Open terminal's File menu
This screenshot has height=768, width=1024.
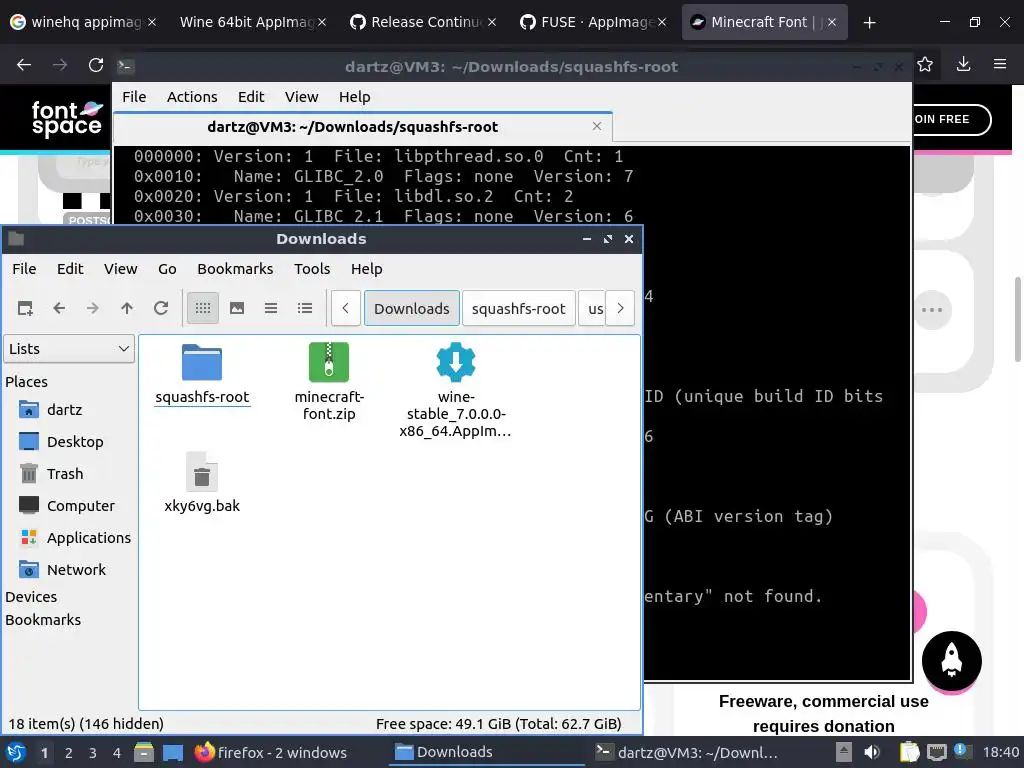click(x=134, y=97)
